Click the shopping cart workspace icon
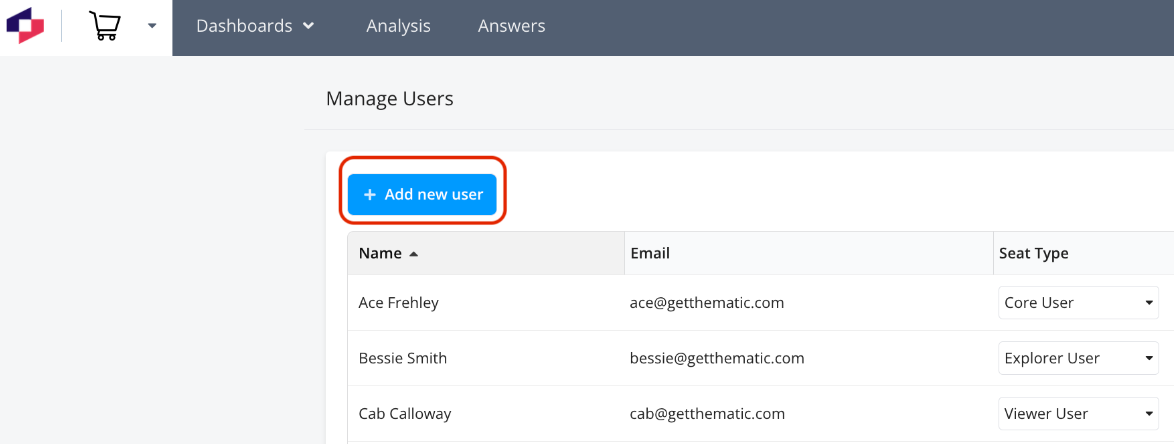 pos(104,25)
